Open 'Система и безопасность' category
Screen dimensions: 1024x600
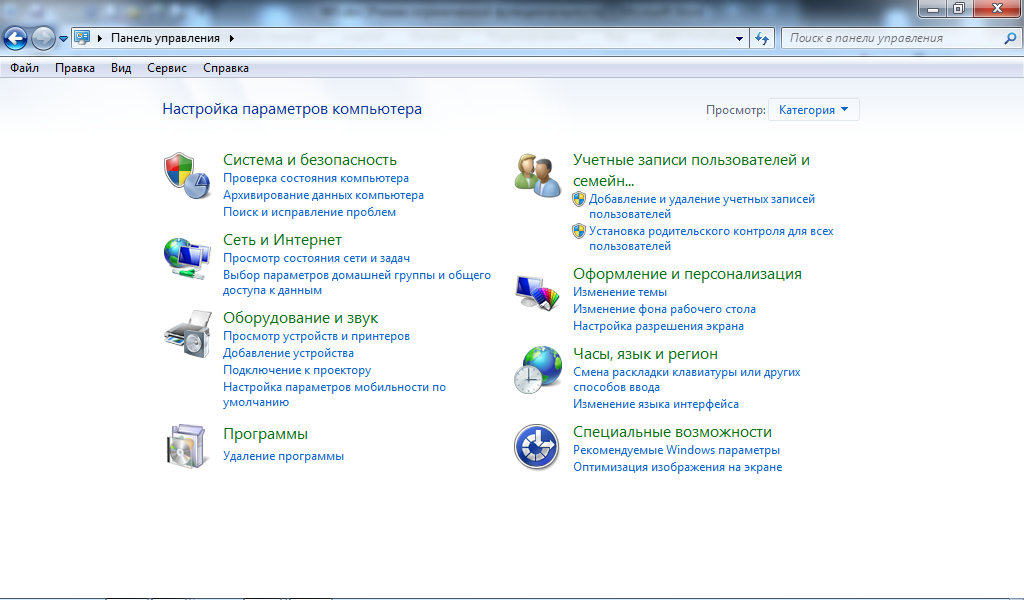tap(310, 160)
